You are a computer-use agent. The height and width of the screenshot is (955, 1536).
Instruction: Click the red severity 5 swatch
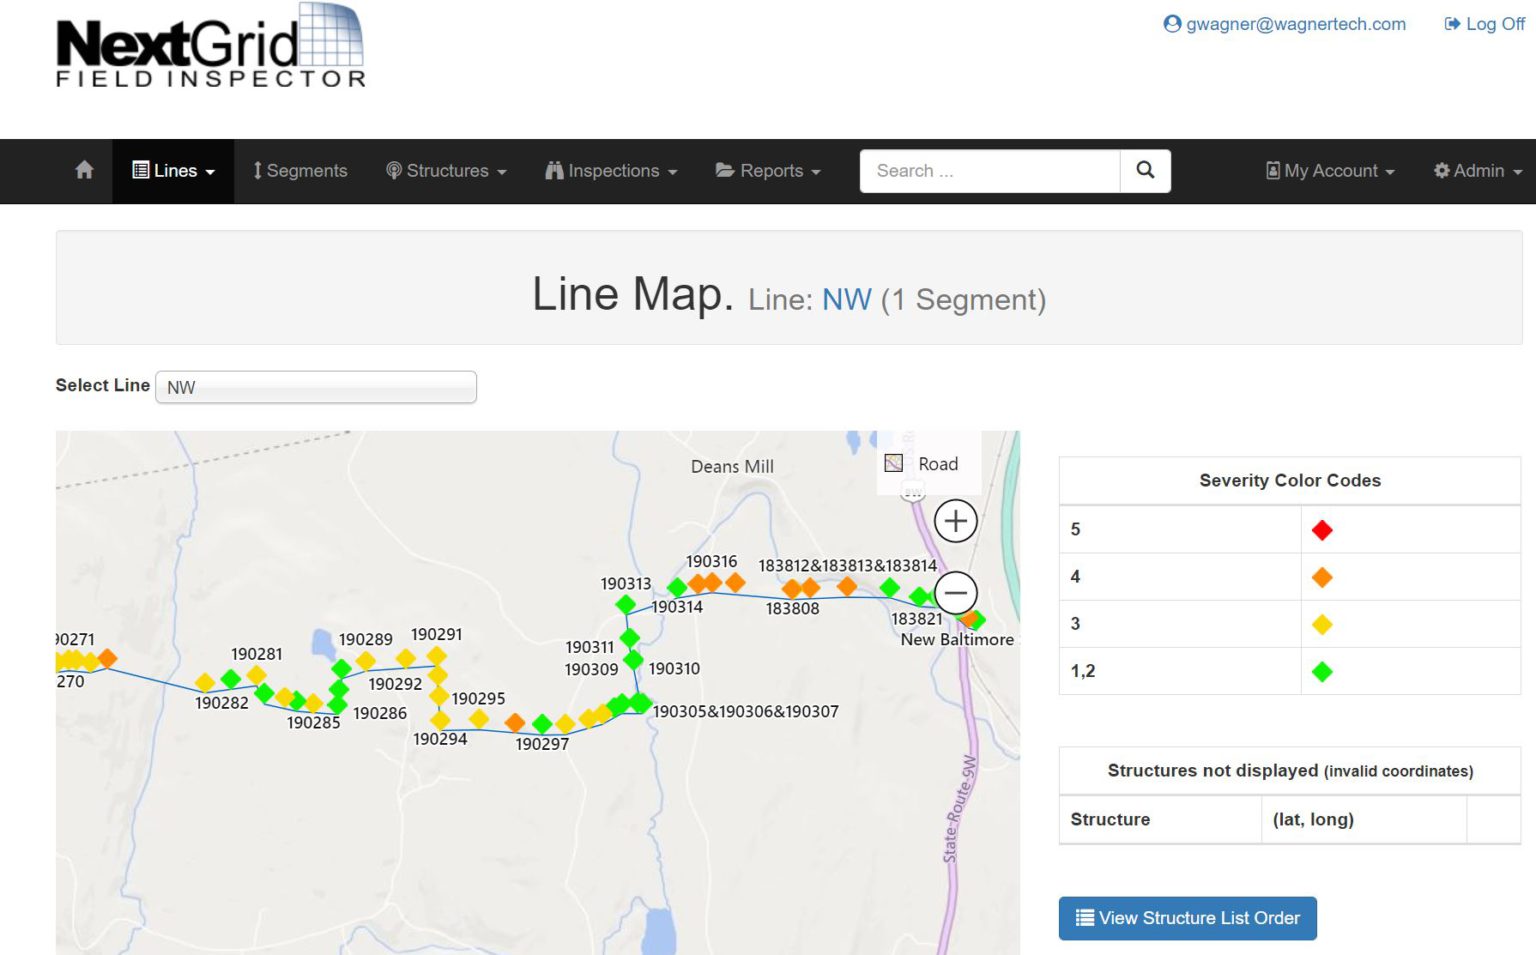click(x=1322, y=530)
